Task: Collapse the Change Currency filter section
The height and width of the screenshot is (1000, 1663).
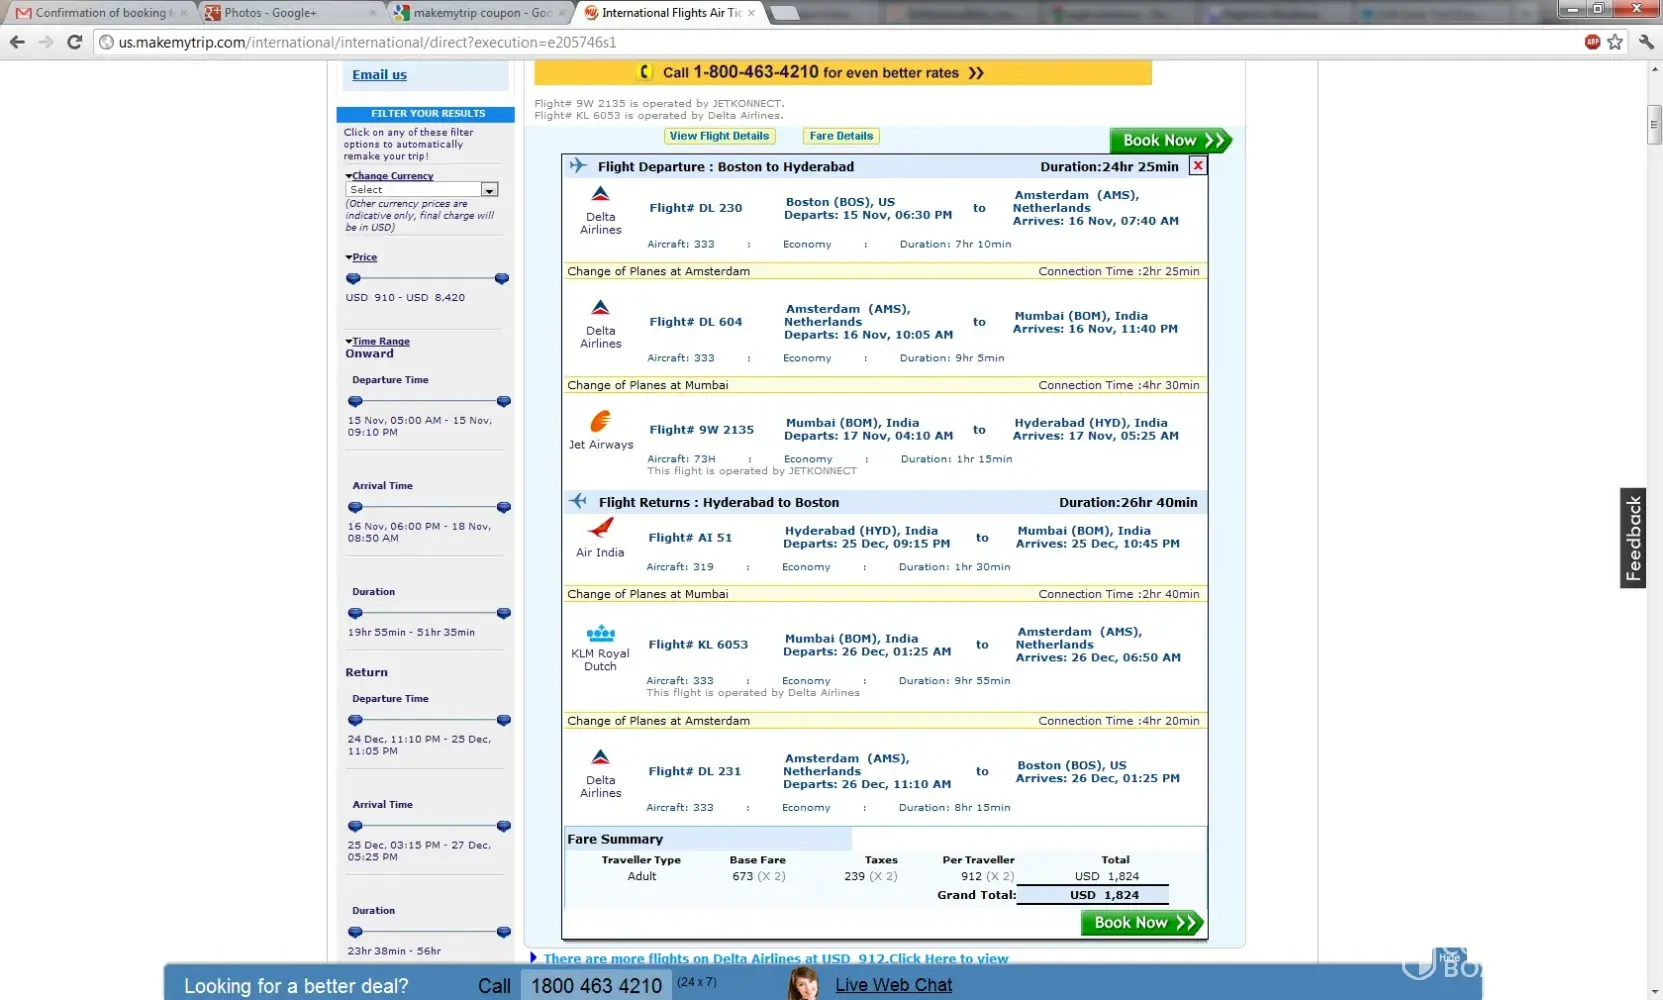Action: click(x=390, y=176)
